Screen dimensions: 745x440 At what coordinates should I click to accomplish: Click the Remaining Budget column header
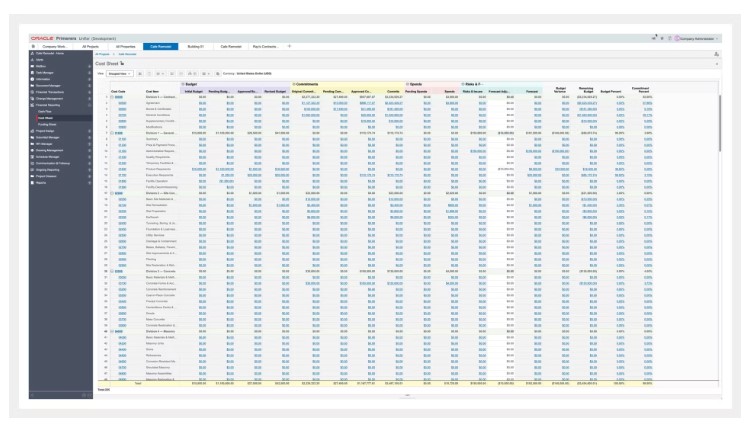[586, 89]
